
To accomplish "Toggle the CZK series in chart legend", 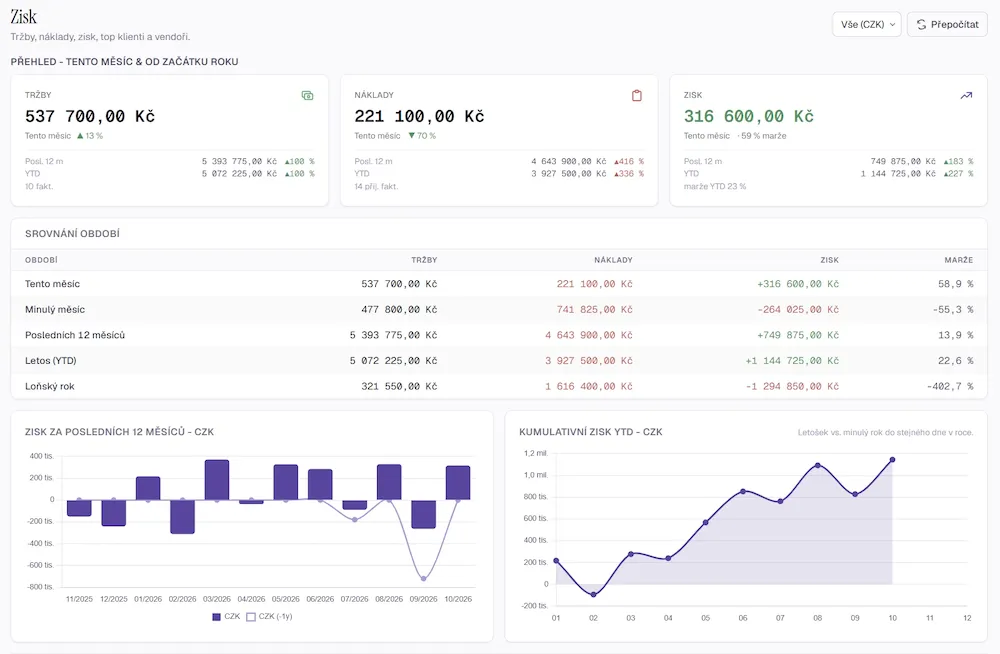I will point(226,616).
